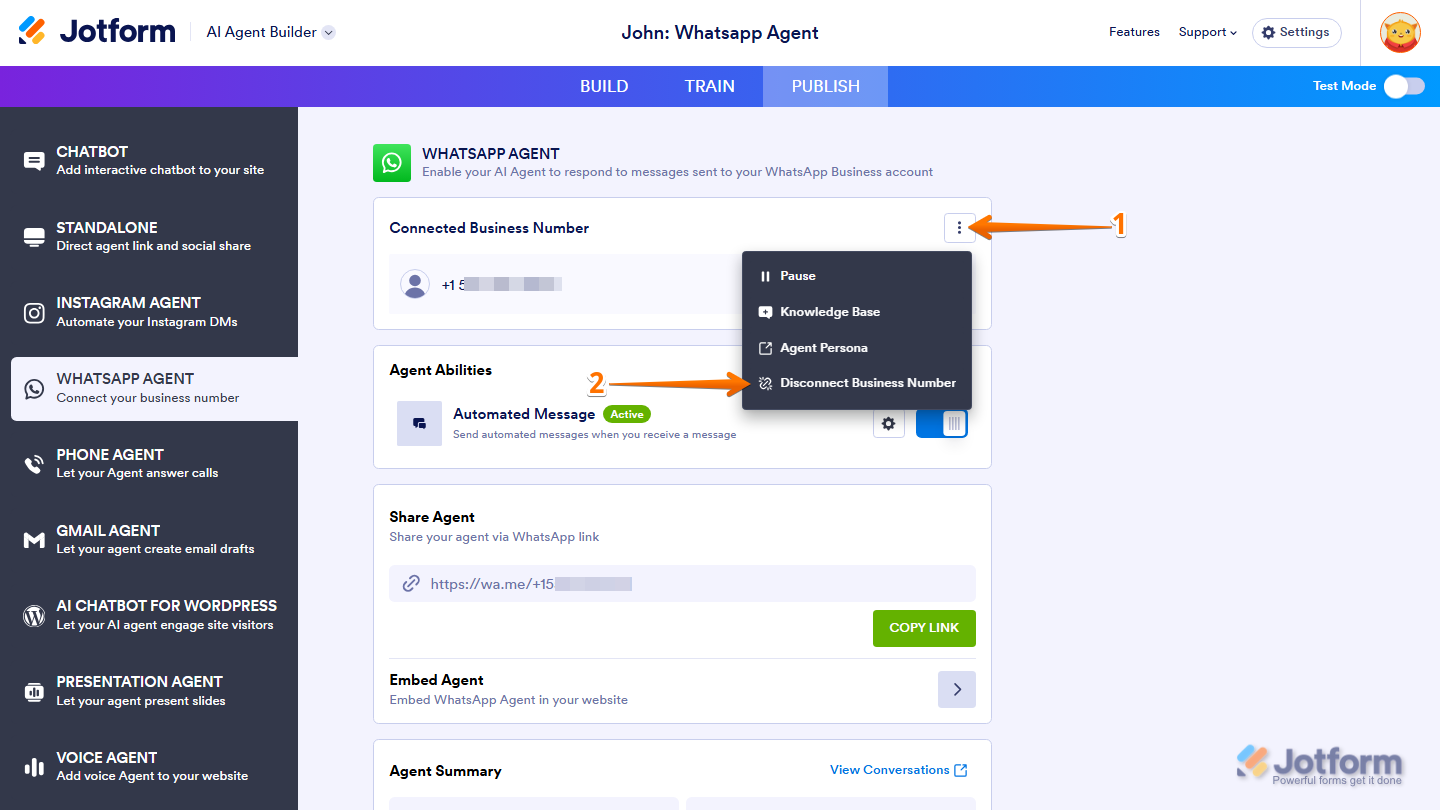The width and height of the screenshot is (1440, 810).
Task: Click the Instagram Agent icon
Action: pyautogui.click(x=34, y=313)
